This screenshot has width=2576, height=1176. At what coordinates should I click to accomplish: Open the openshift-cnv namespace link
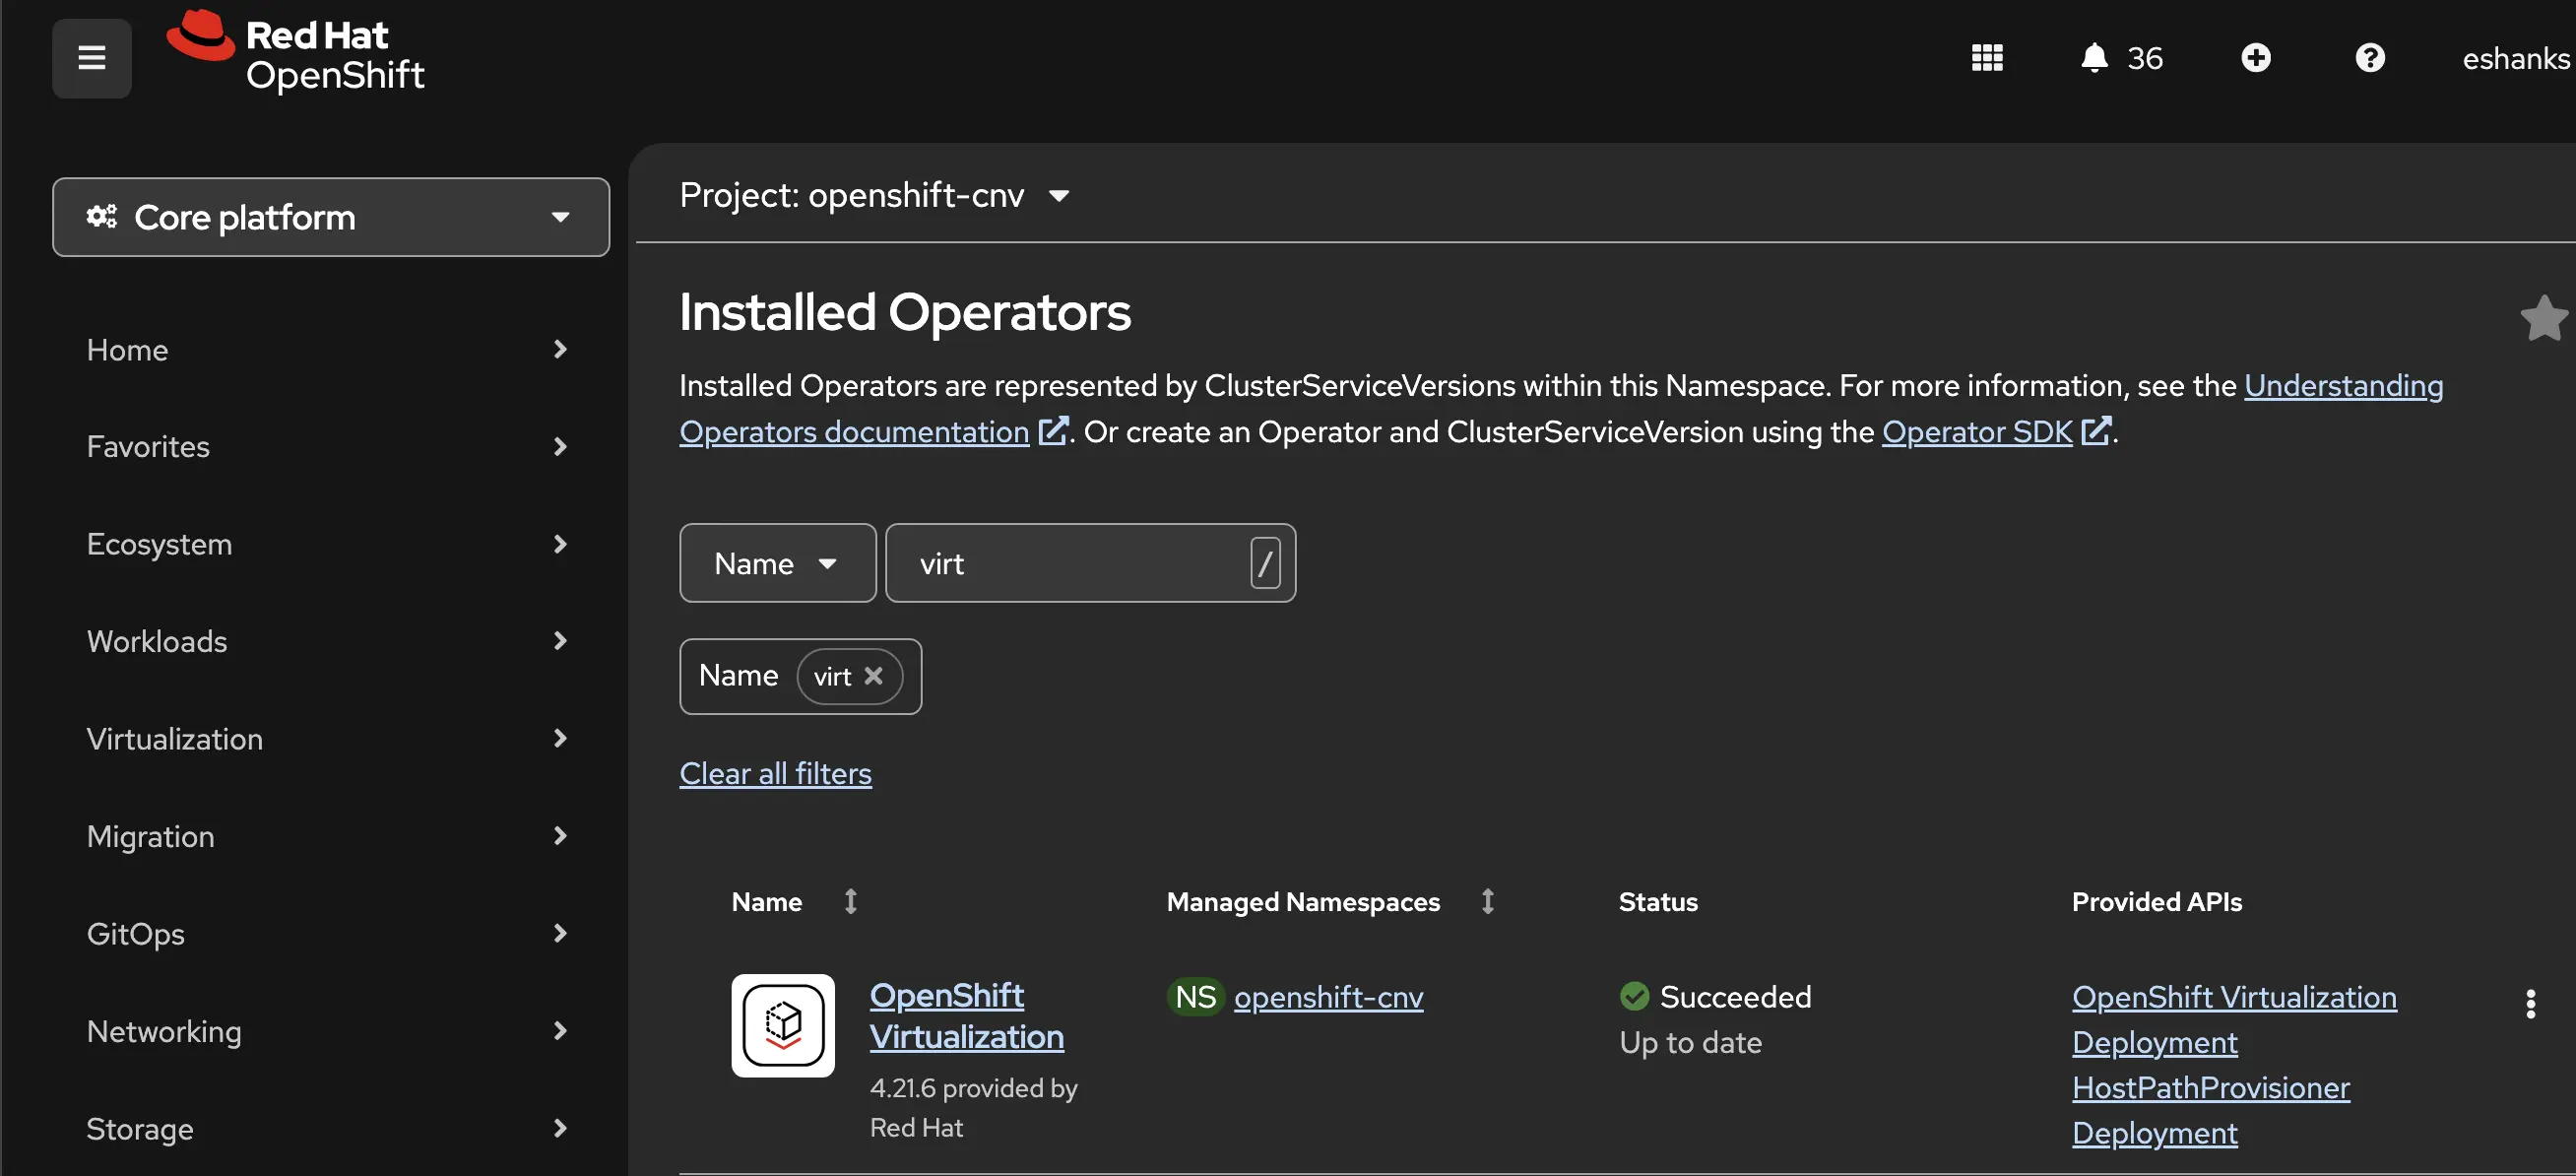point(1328,997)
